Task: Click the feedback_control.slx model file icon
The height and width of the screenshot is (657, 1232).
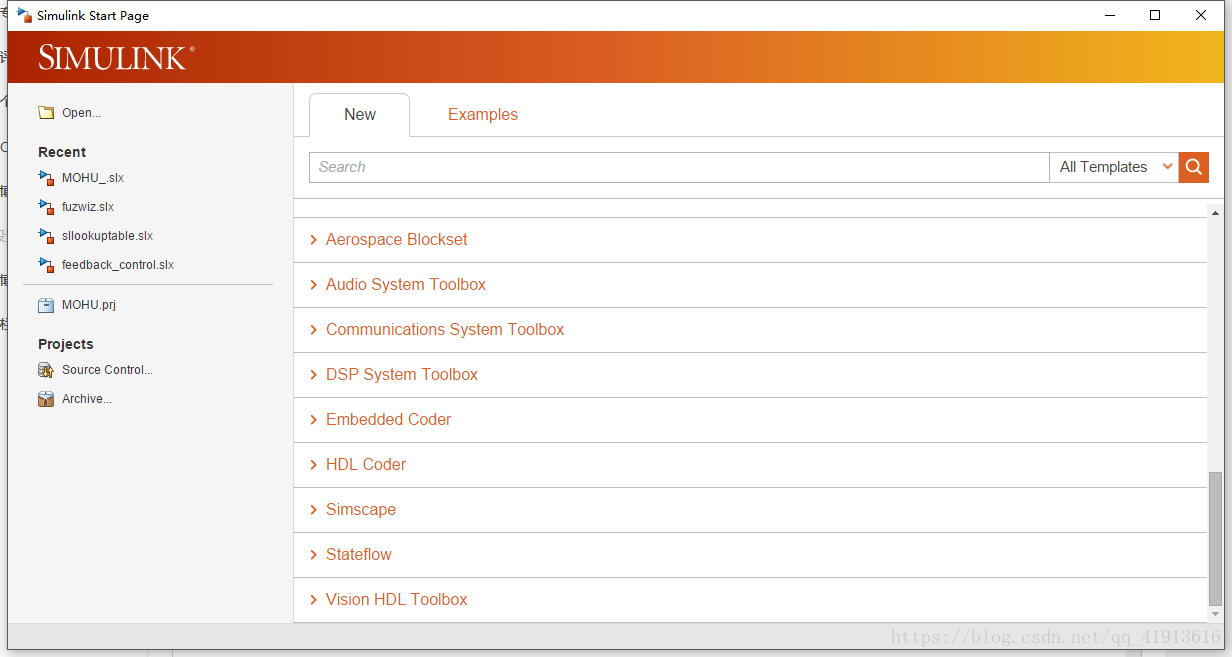Action: 46,265
